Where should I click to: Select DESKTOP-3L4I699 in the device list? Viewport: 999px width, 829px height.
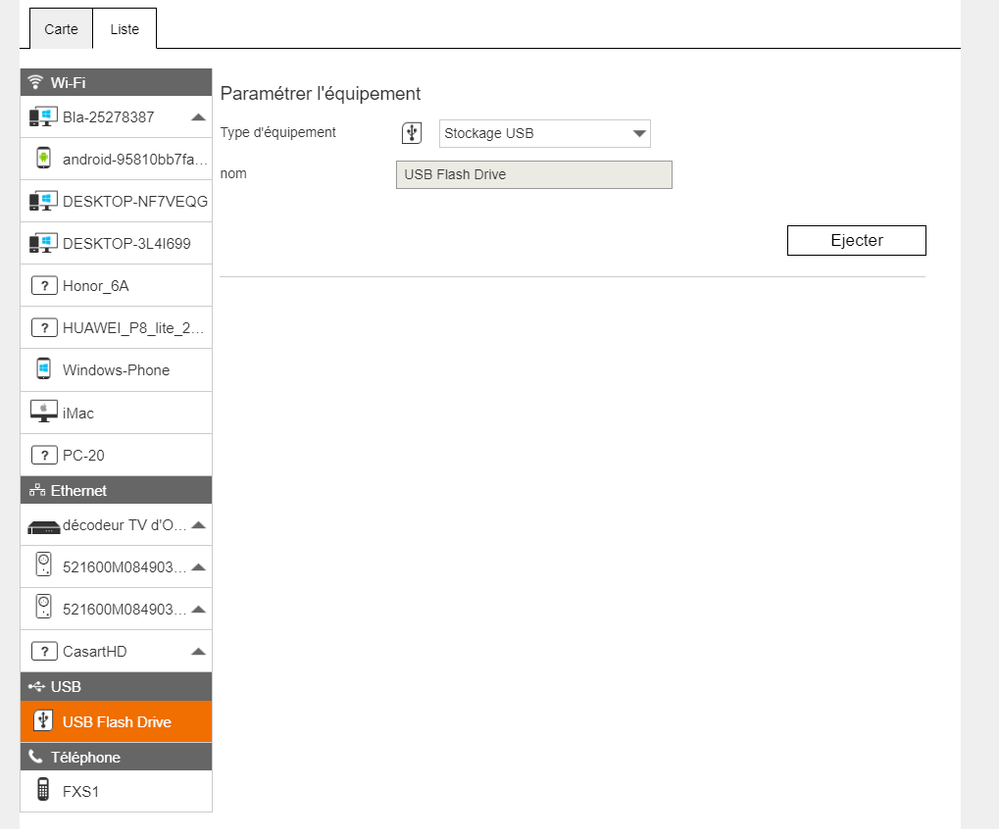pos(126,243)
